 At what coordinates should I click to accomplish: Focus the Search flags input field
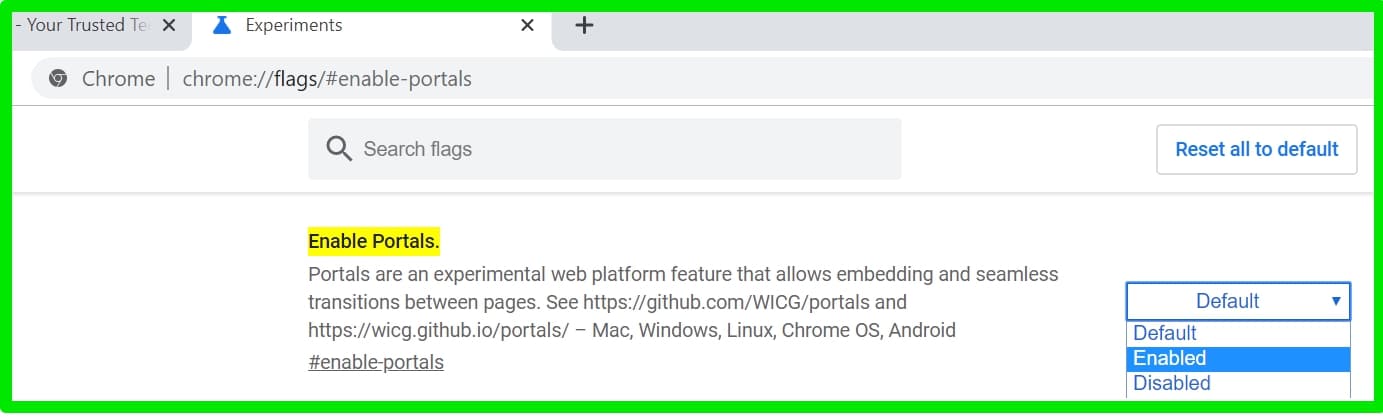coord(604,149)
